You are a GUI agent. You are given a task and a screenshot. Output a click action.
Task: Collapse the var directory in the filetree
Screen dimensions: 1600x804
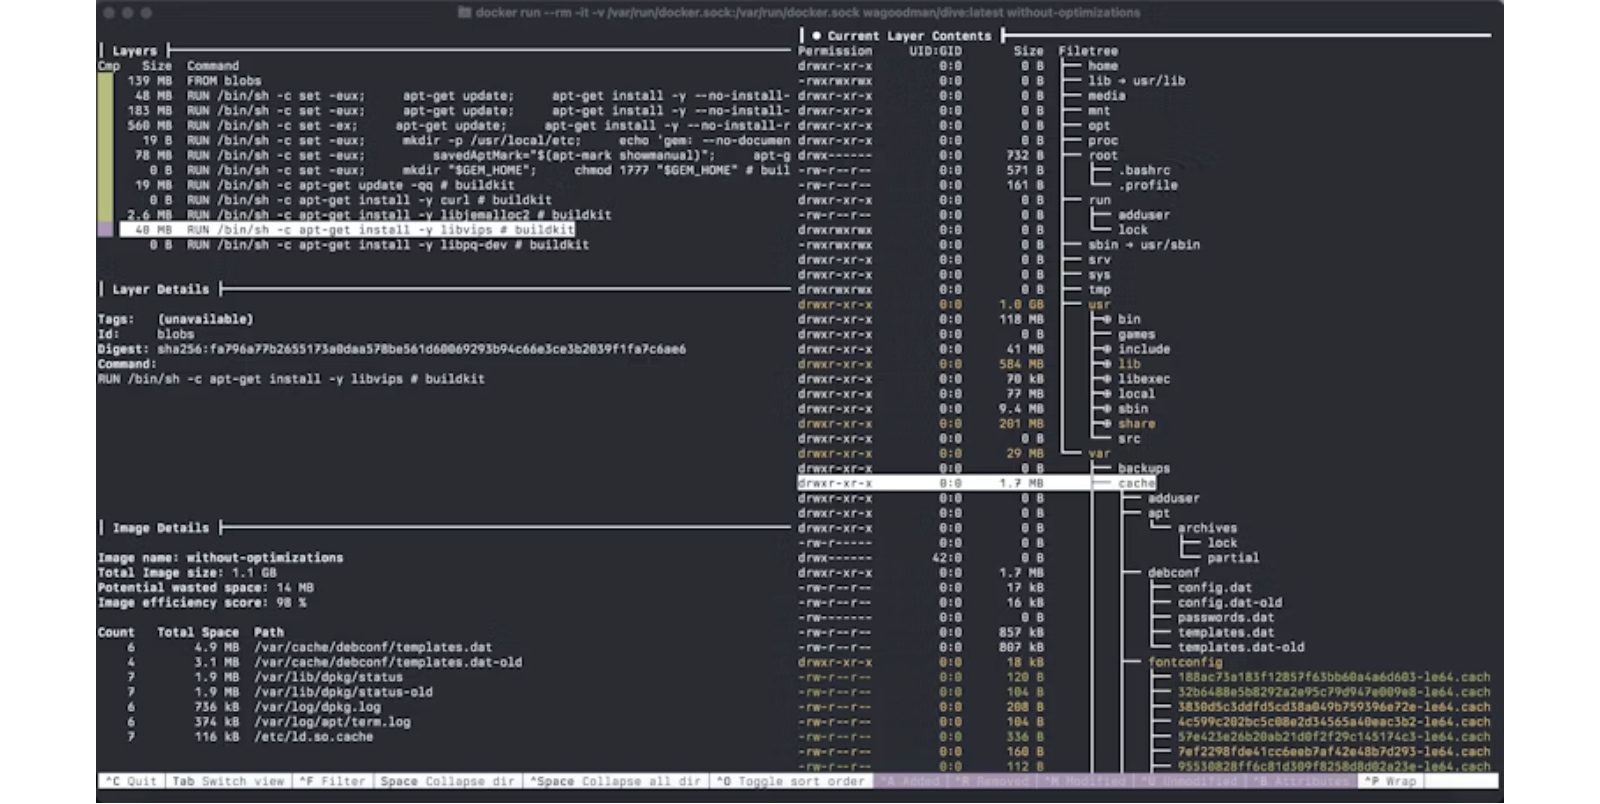pyautogui.click(x=1099, y=453)
